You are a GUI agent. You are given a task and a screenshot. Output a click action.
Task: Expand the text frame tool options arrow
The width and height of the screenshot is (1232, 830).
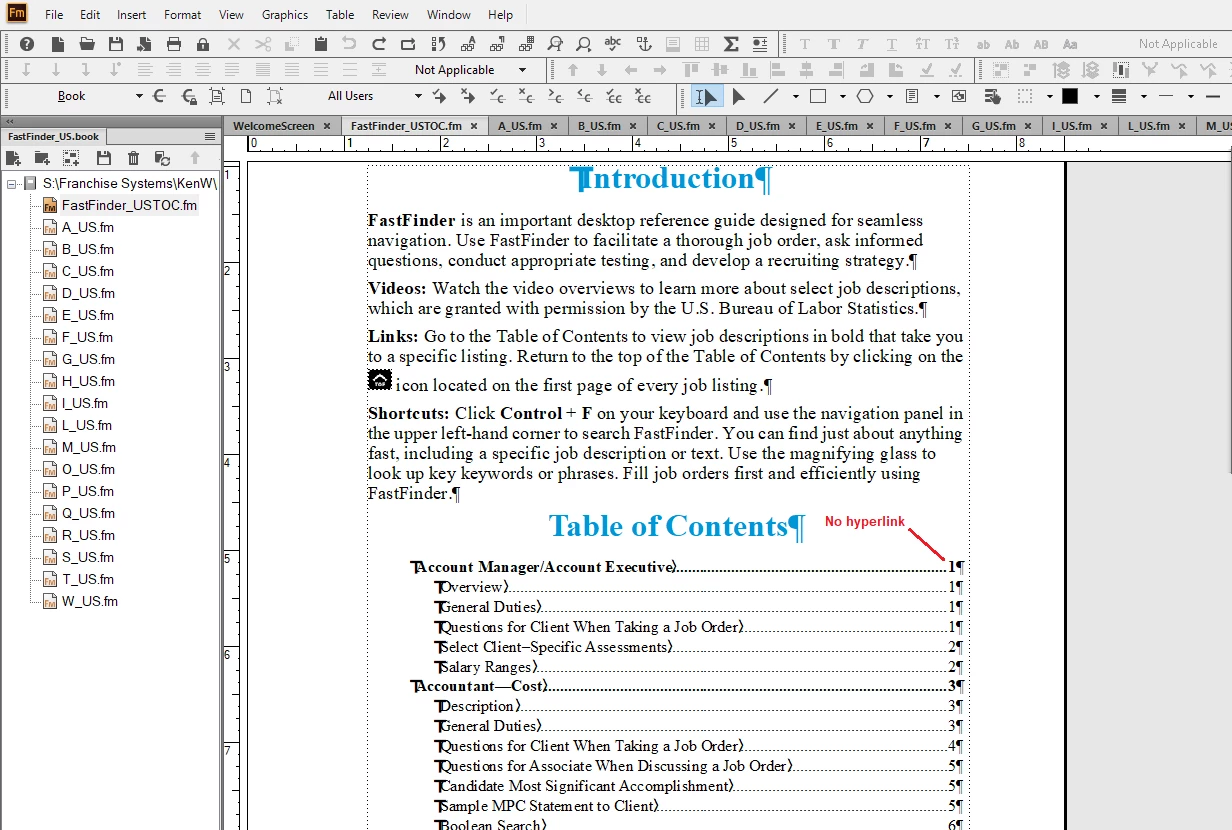pyautogui.click(x=936, y=96)
